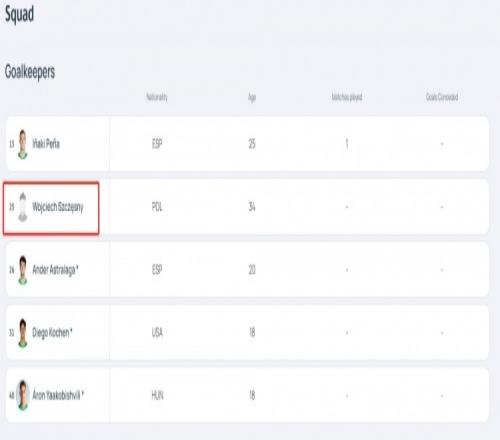Open Iñaki Peña player profile link

pos(46,144)
